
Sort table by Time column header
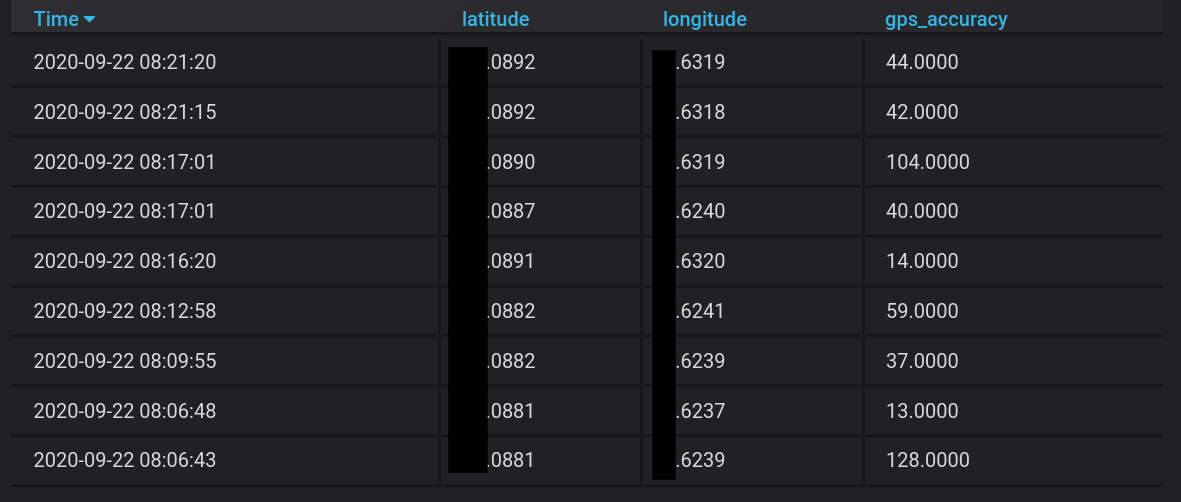tap(56, 20)
